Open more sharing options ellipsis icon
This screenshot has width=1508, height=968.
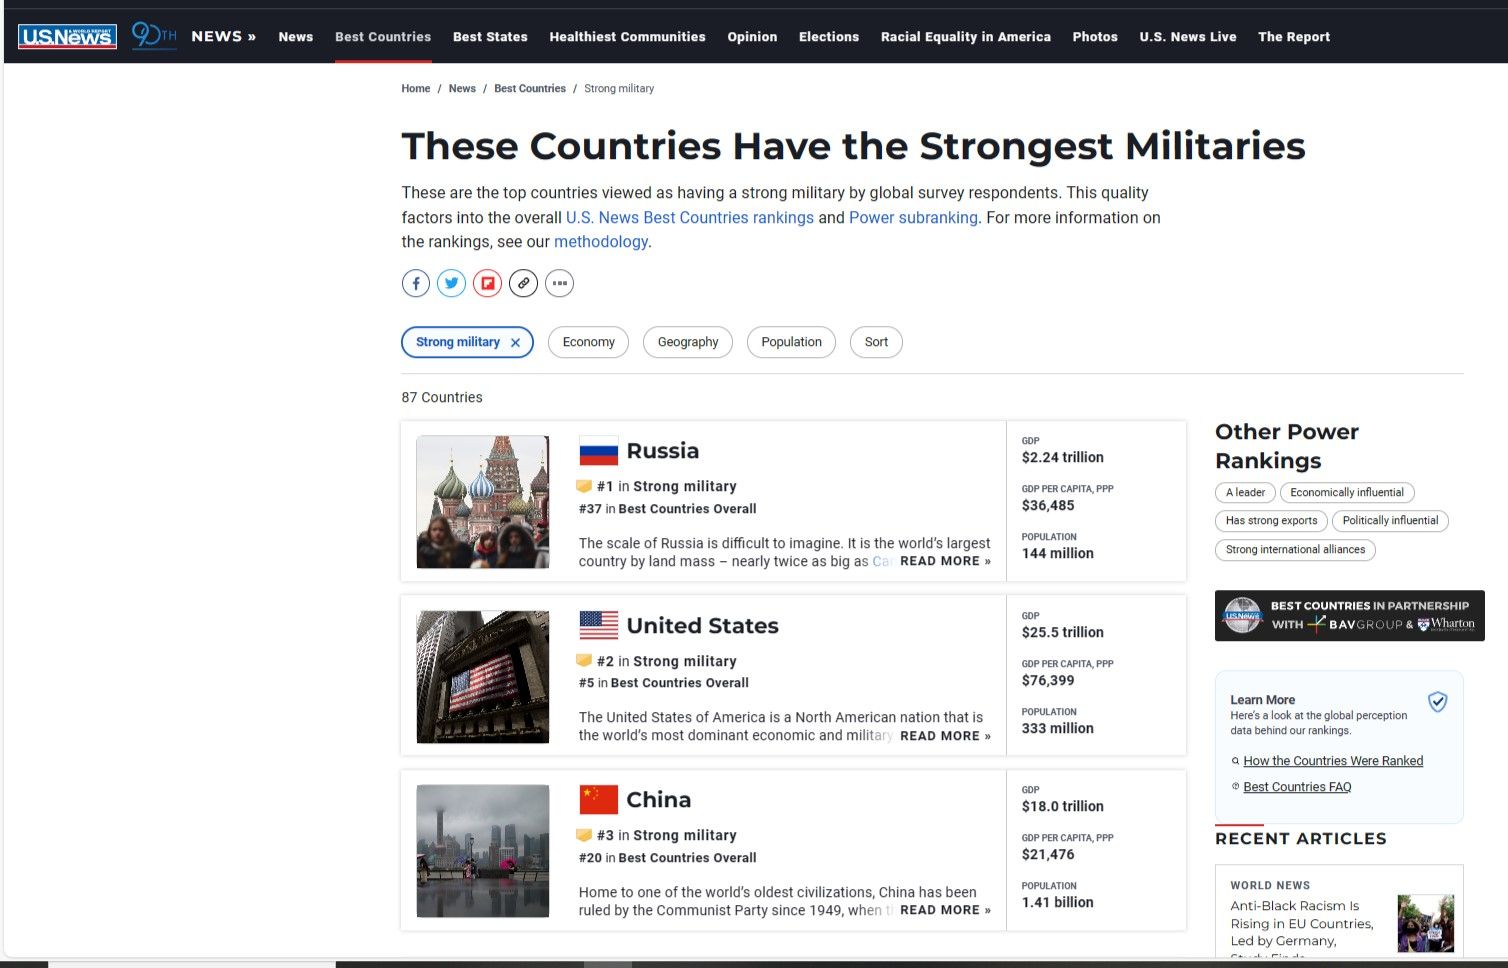pos(560,283)
